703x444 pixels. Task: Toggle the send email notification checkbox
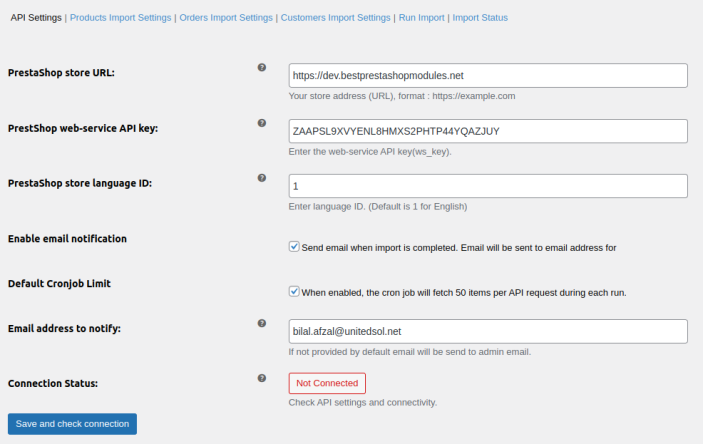pyautogui.click(x=294, y=246)
